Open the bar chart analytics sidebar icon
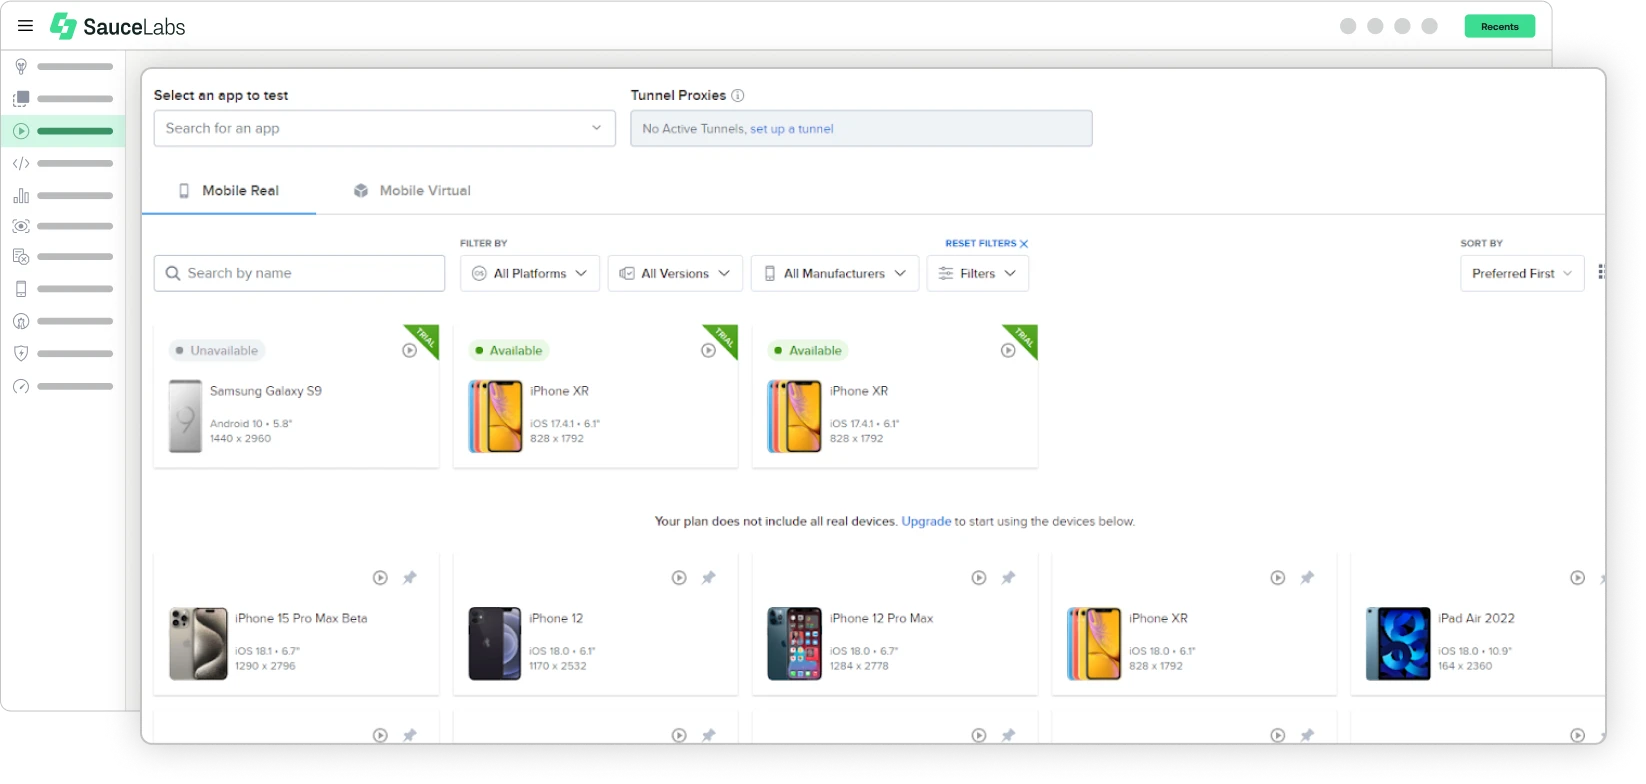 (x=21, y=196)
